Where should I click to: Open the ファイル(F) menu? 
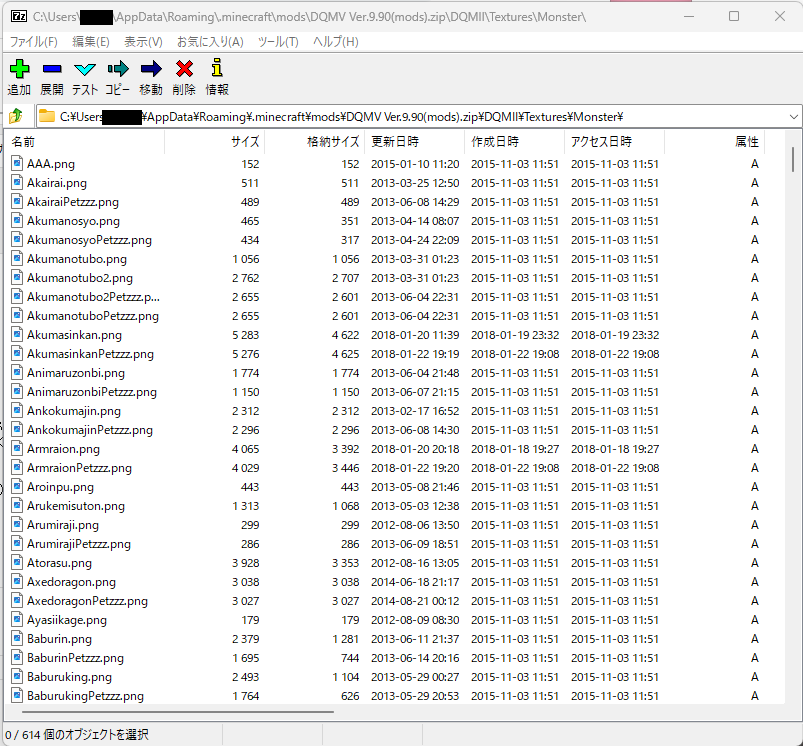tap(34, 41)
